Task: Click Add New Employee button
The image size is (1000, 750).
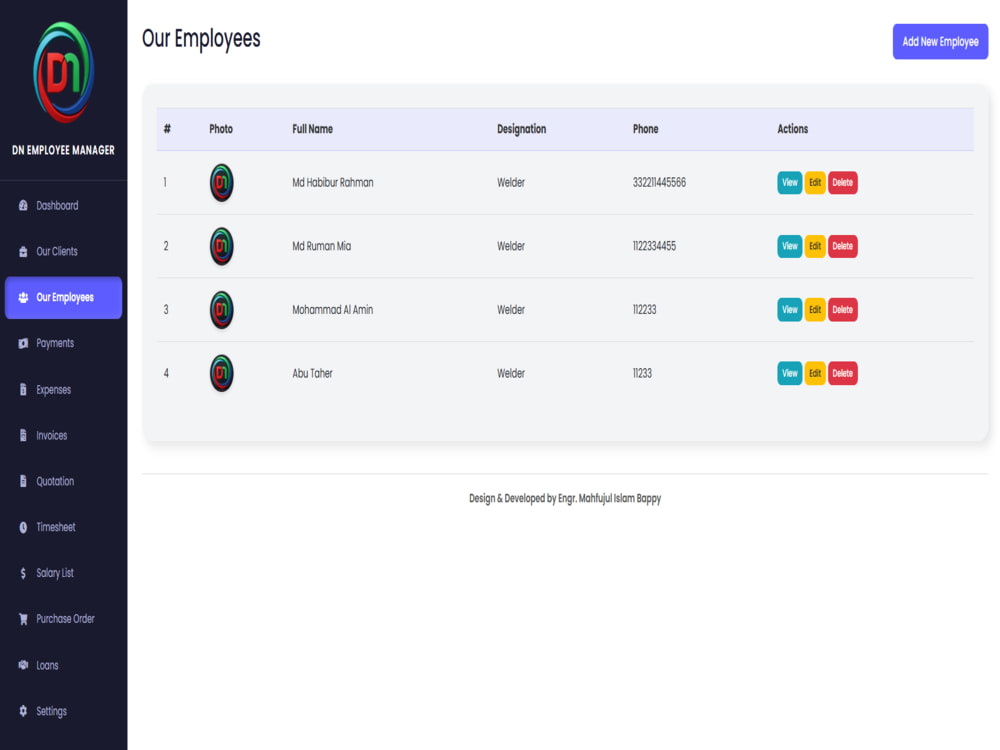Action: click(940, 41)
